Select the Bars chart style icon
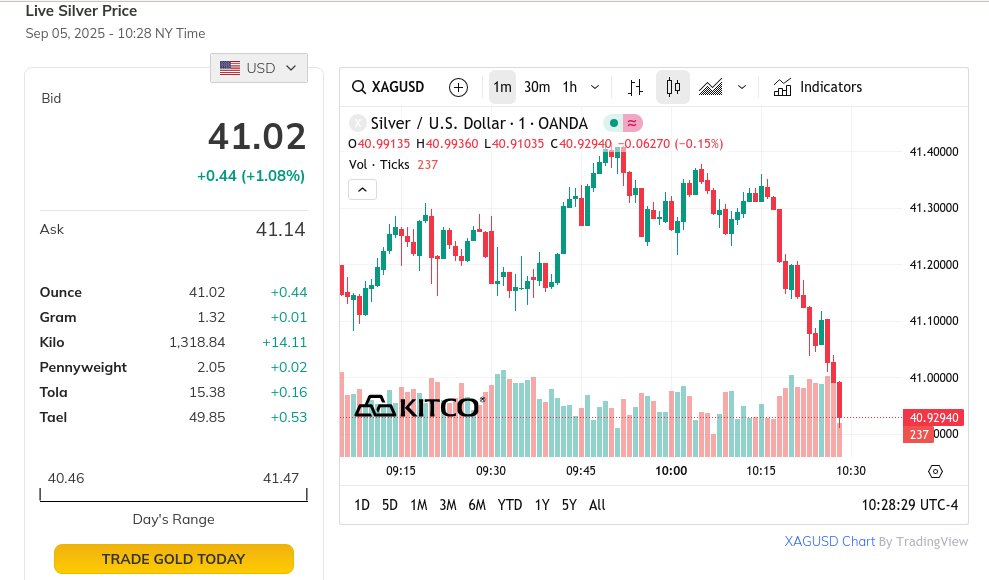The image size is (989, 580). pos(635,87)
